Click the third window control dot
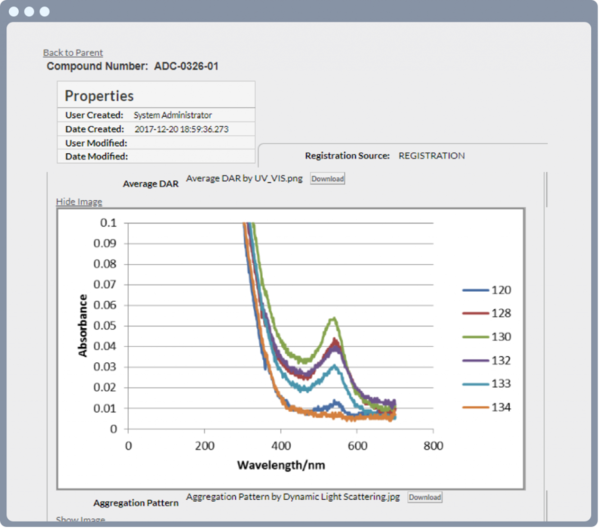The image size is (600, 528). click(x=44, y=11)
